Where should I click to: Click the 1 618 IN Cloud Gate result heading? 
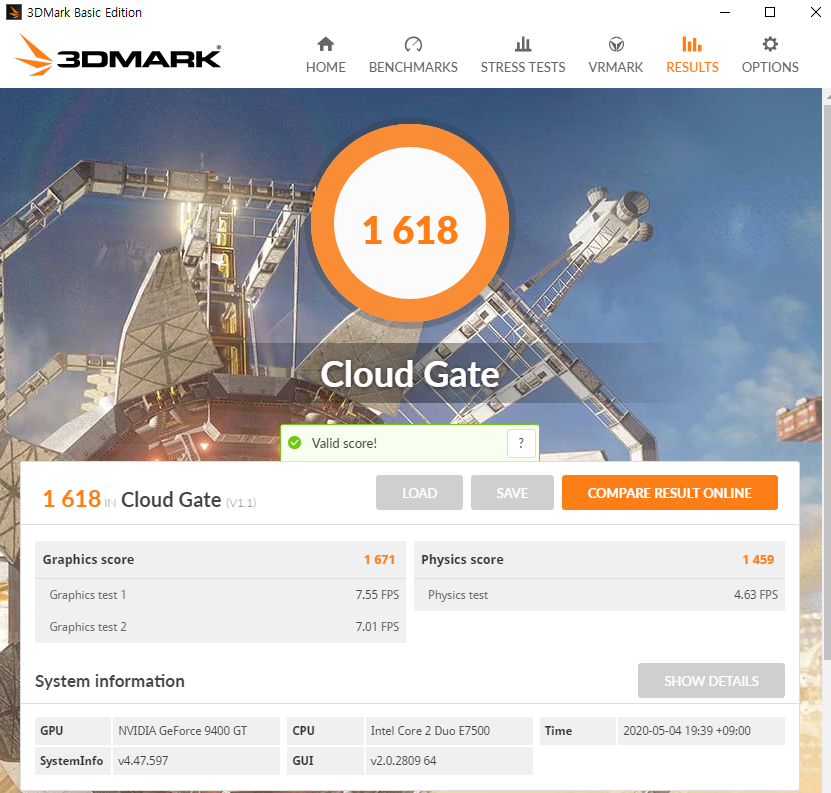coord(149,499)
